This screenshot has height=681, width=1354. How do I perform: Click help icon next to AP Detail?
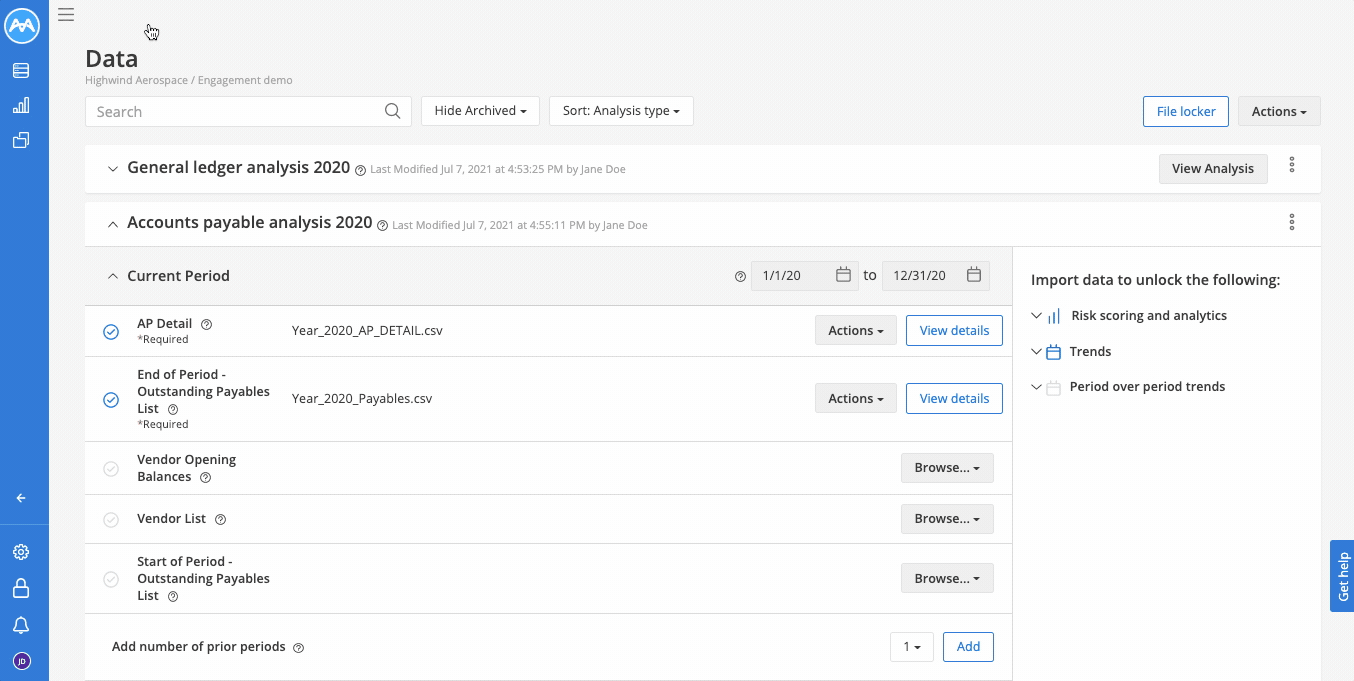(207, 324)
